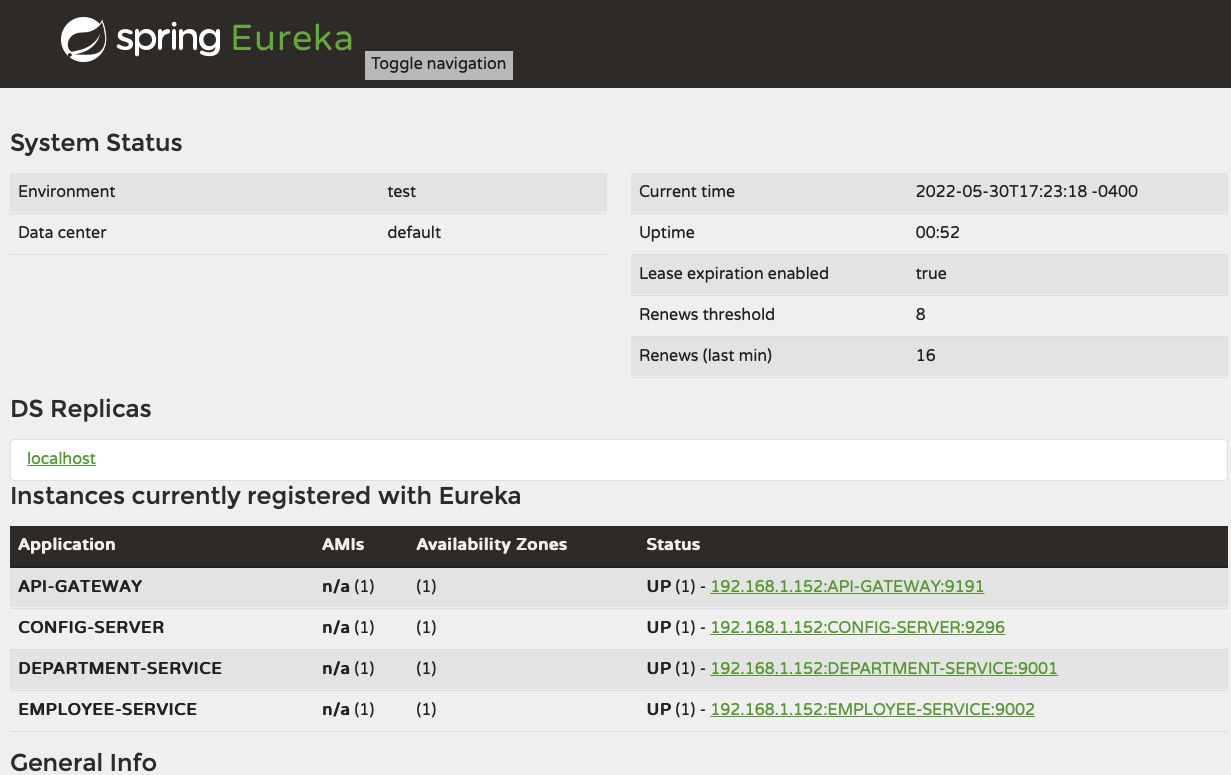Click the n/a AMI cell for API-GATEWAY

coord(348,586)
